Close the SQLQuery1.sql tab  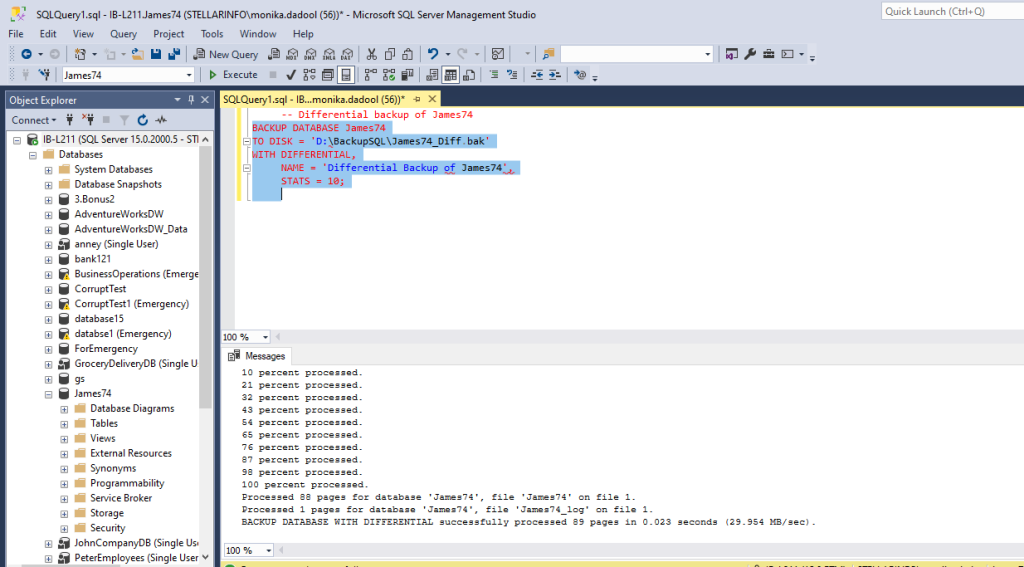pos(432,99)
